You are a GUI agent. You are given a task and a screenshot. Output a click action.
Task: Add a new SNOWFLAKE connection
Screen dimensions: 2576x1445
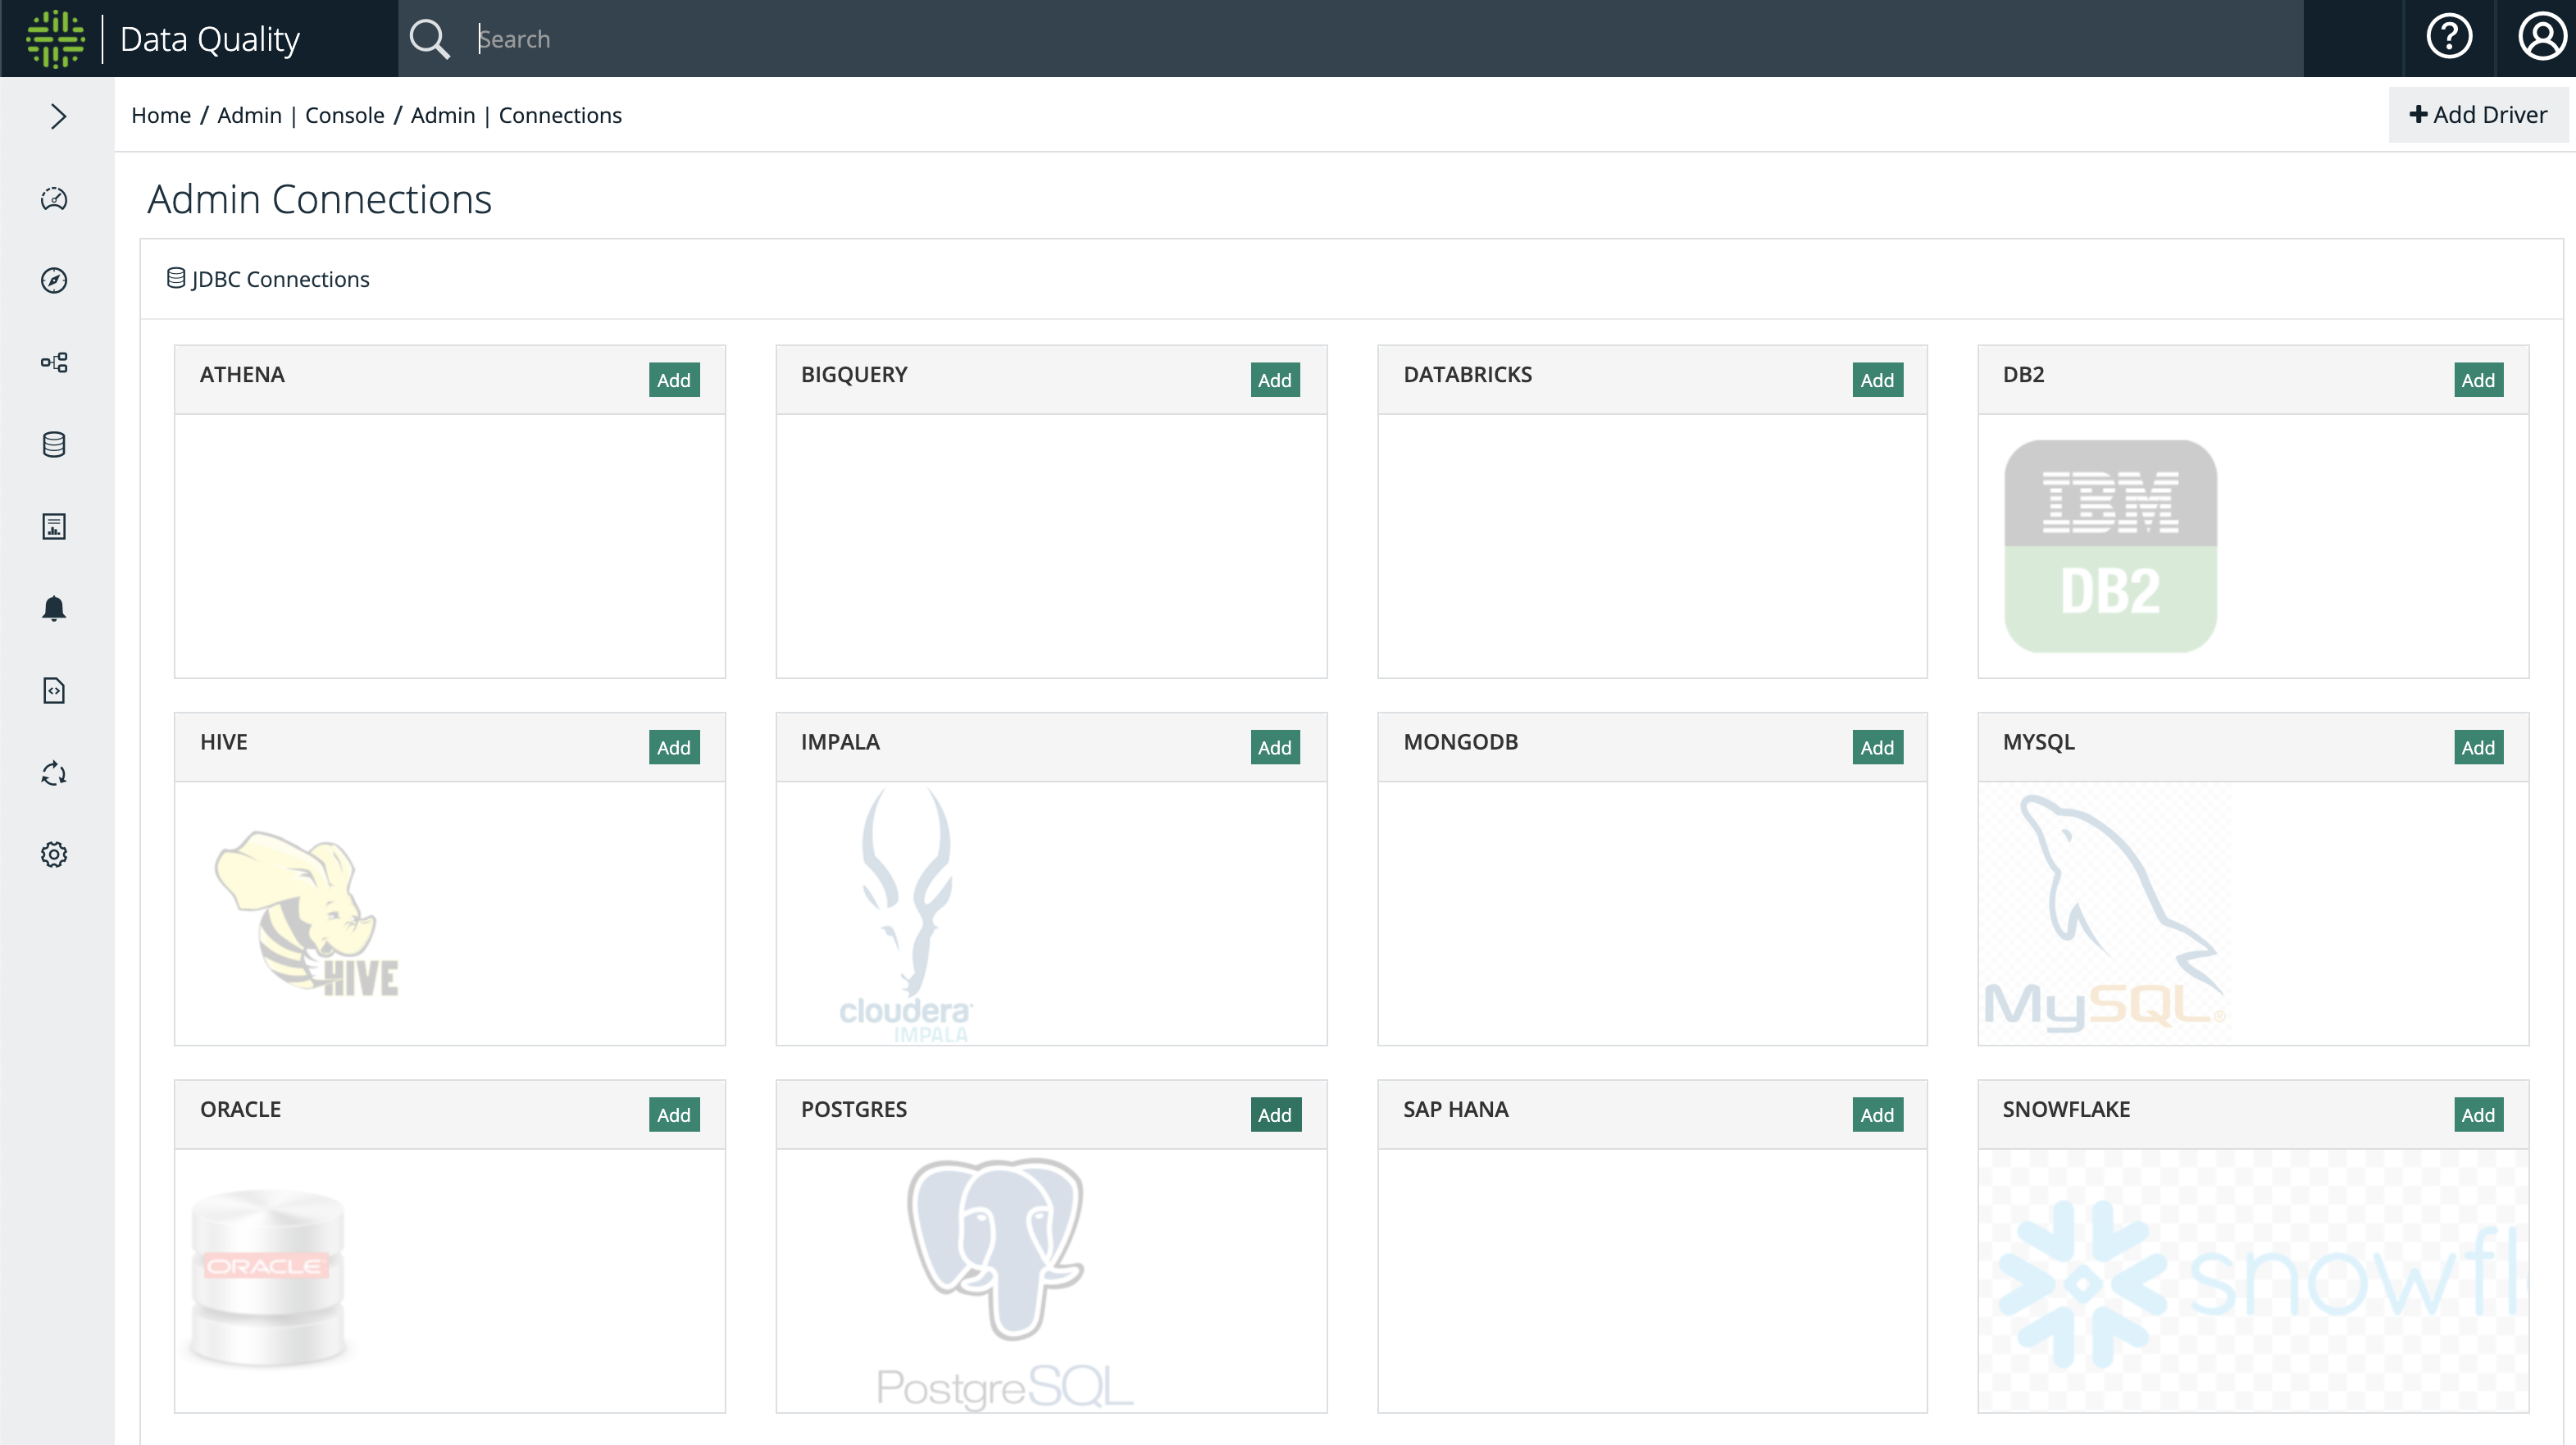pyautogui.click(x=2478, y=1115)
